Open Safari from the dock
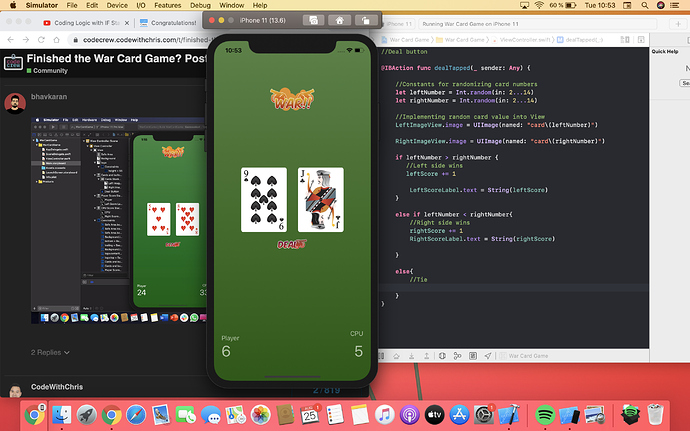The height and width of the screenshot is (431, 690). [x=136, y=413]
